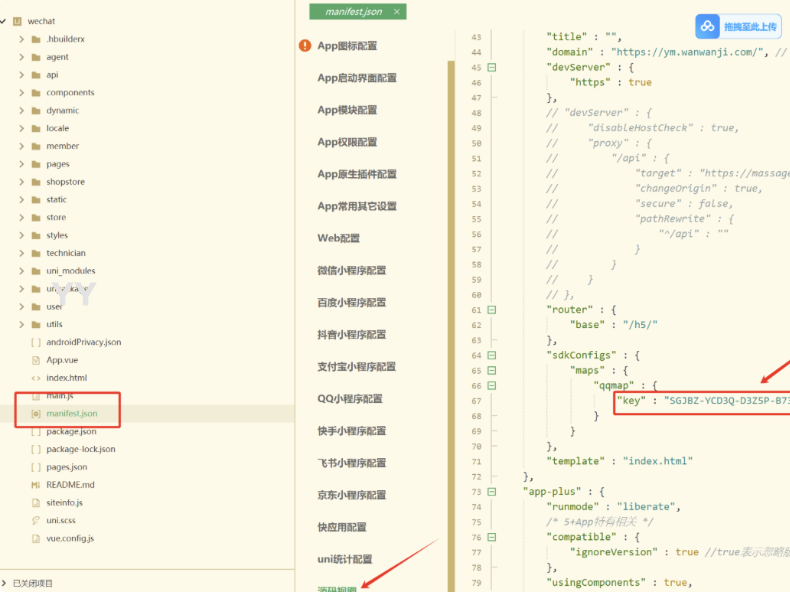The height and width of the screenshot is (592, 790).
Task: Click the App.vue file icon
Action: [x=36, y=360]
